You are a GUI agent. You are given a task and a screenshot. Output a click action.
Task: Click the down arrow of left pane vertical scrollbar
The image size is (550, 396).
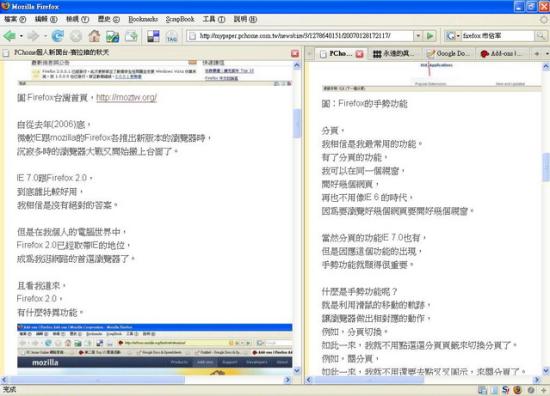pyautogui.click(x=297, y=370)
